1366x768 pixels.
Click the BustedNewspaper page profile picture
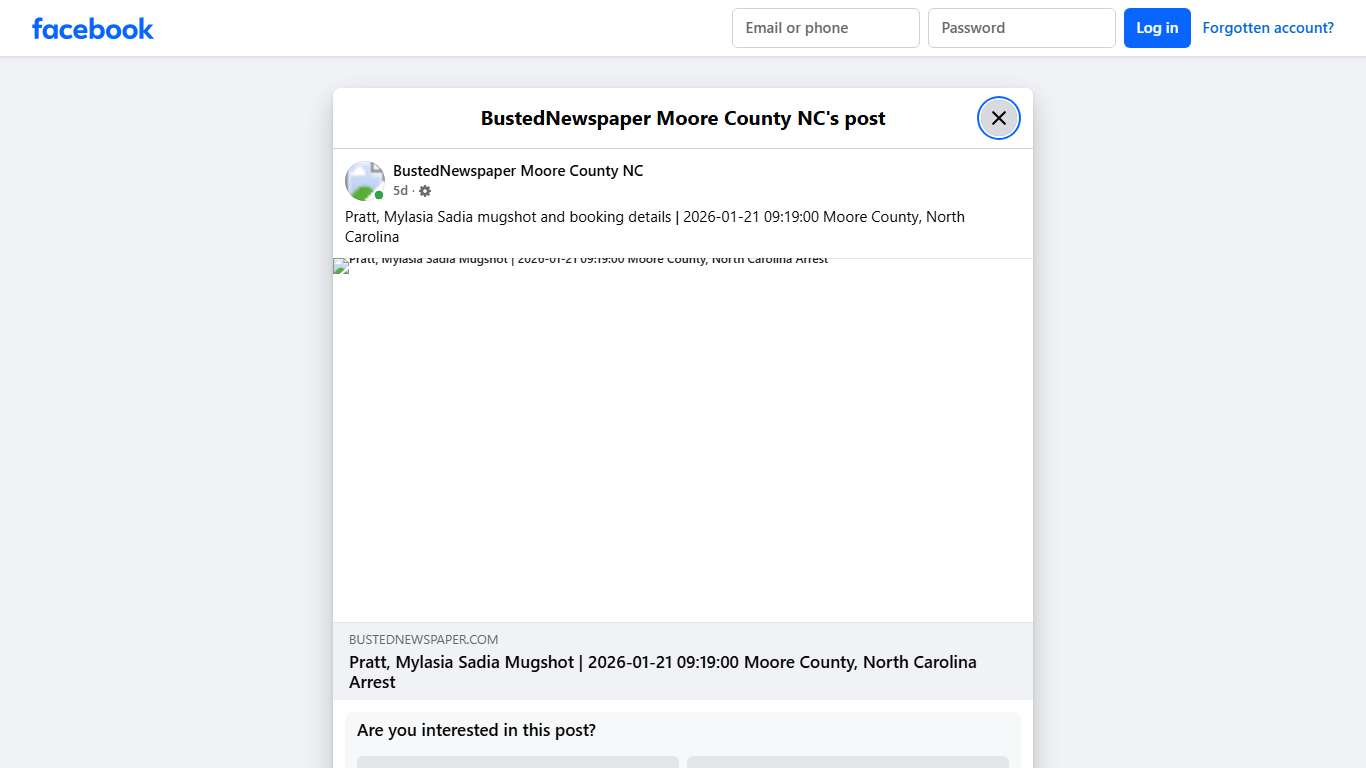[364, 180]
